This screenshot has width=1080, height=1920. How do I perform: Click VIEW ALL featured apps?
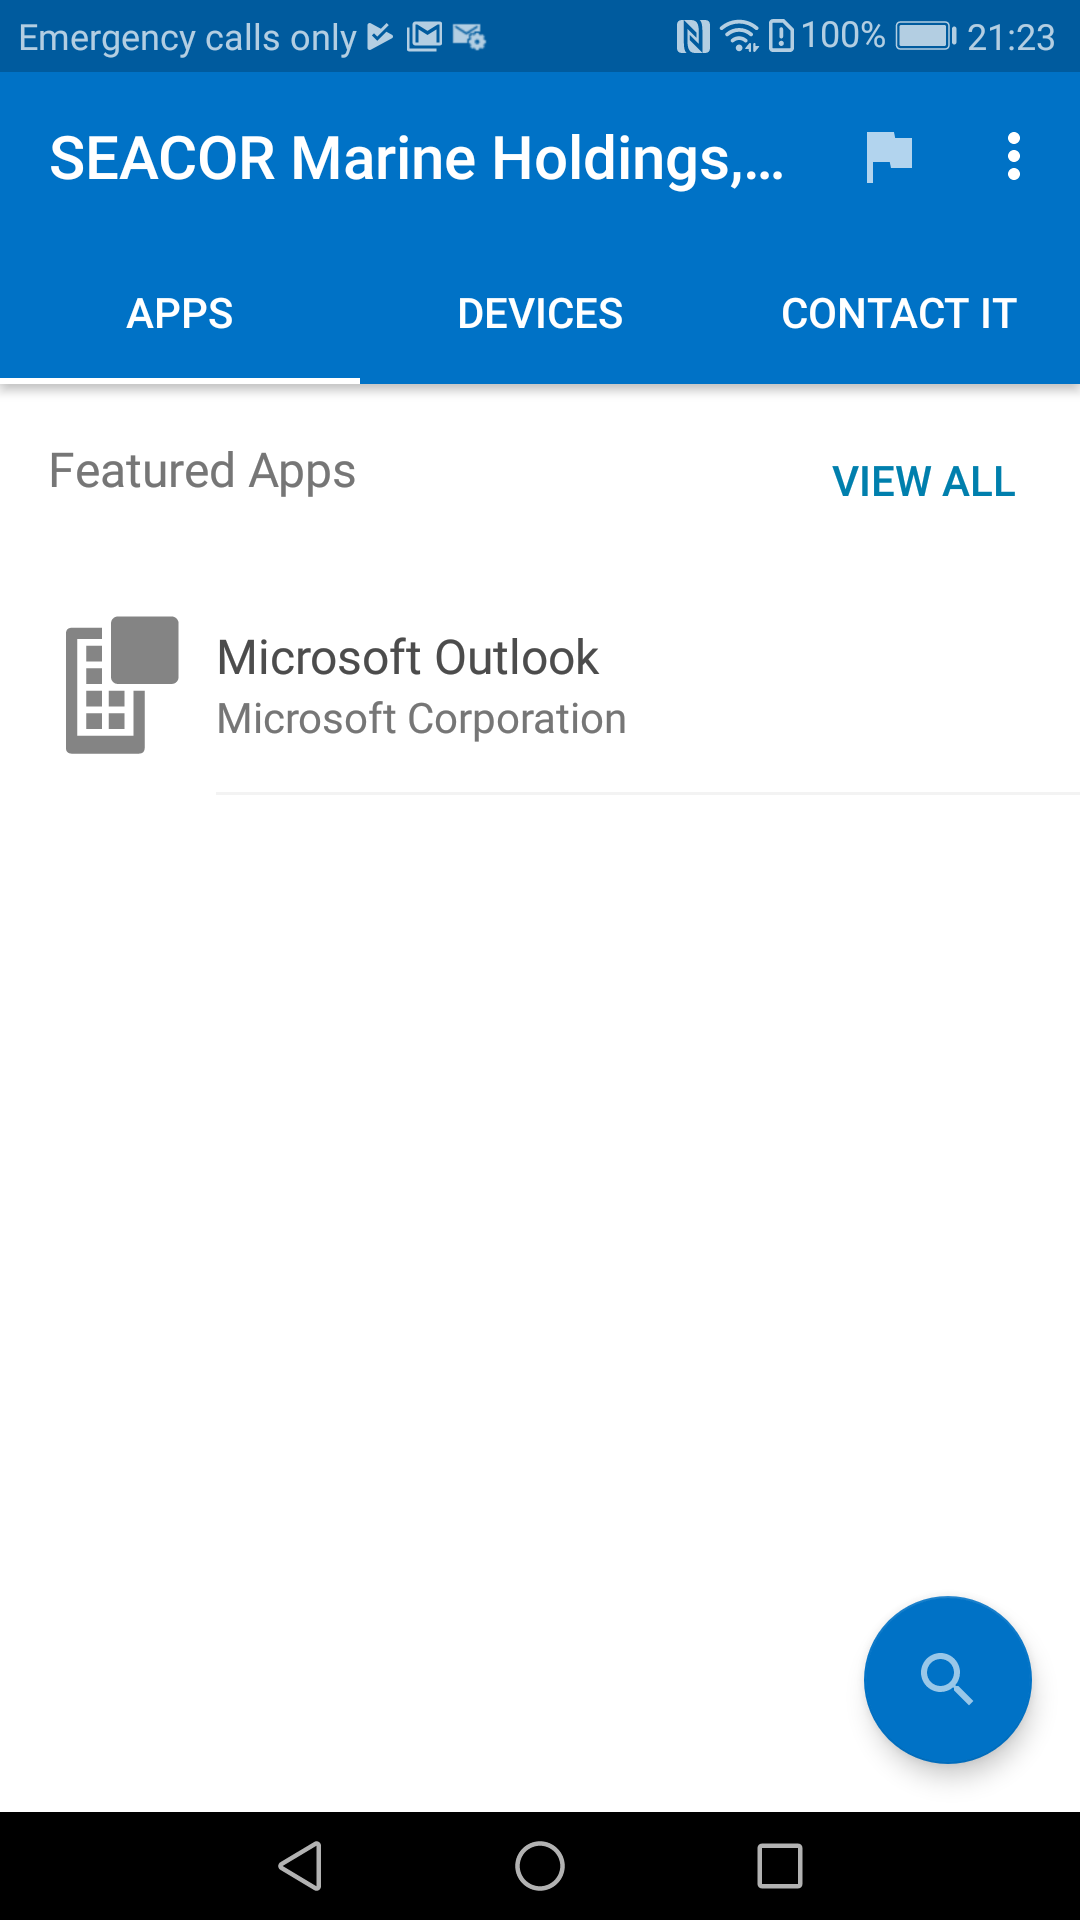(923, 482)
